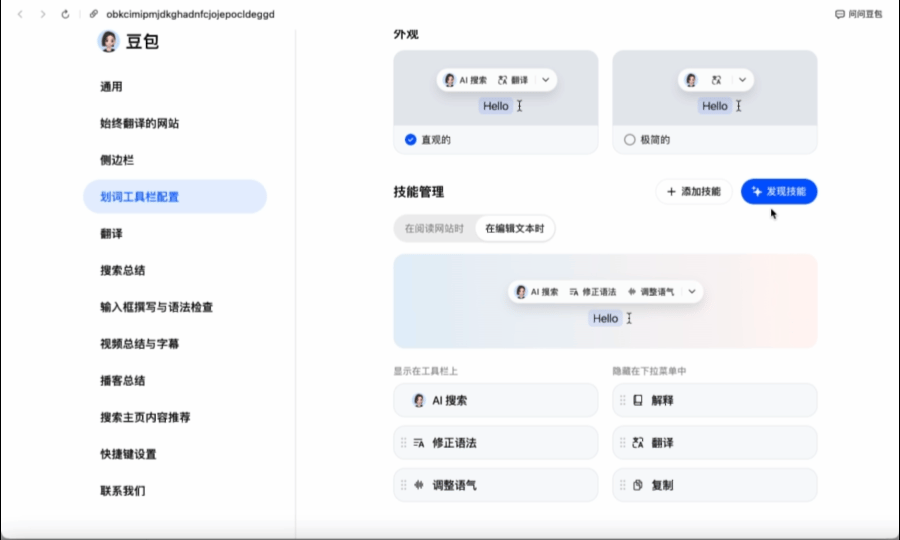
Task: Click the 修正语法 skill row
Action: (x=496, y=443)
